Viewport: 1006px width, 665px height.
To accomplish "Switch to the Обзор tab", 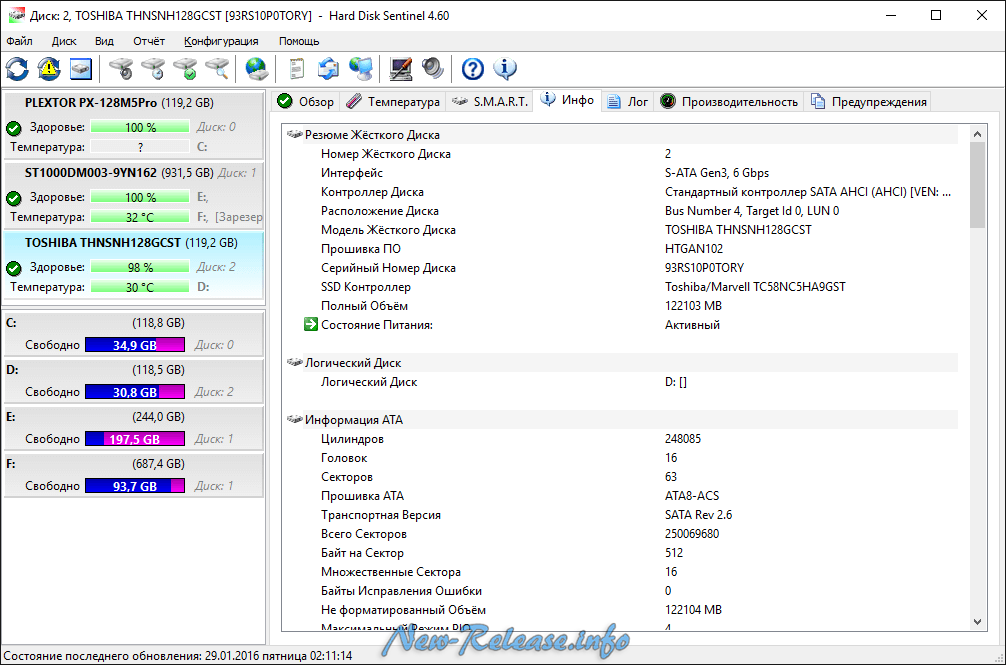I will 306,102.
